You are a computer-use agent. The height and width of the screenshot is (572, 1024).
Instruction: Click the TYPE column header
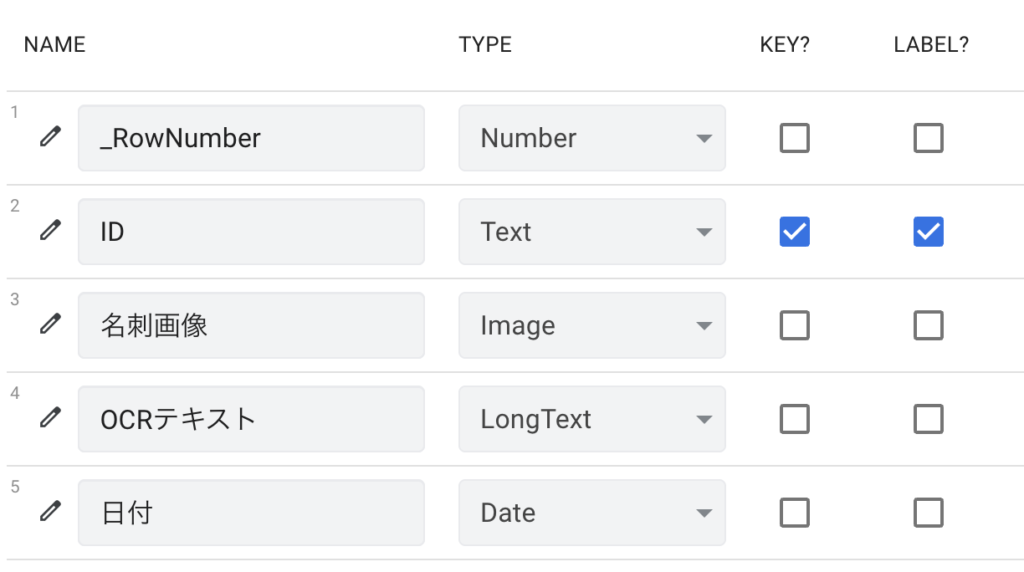485,45
